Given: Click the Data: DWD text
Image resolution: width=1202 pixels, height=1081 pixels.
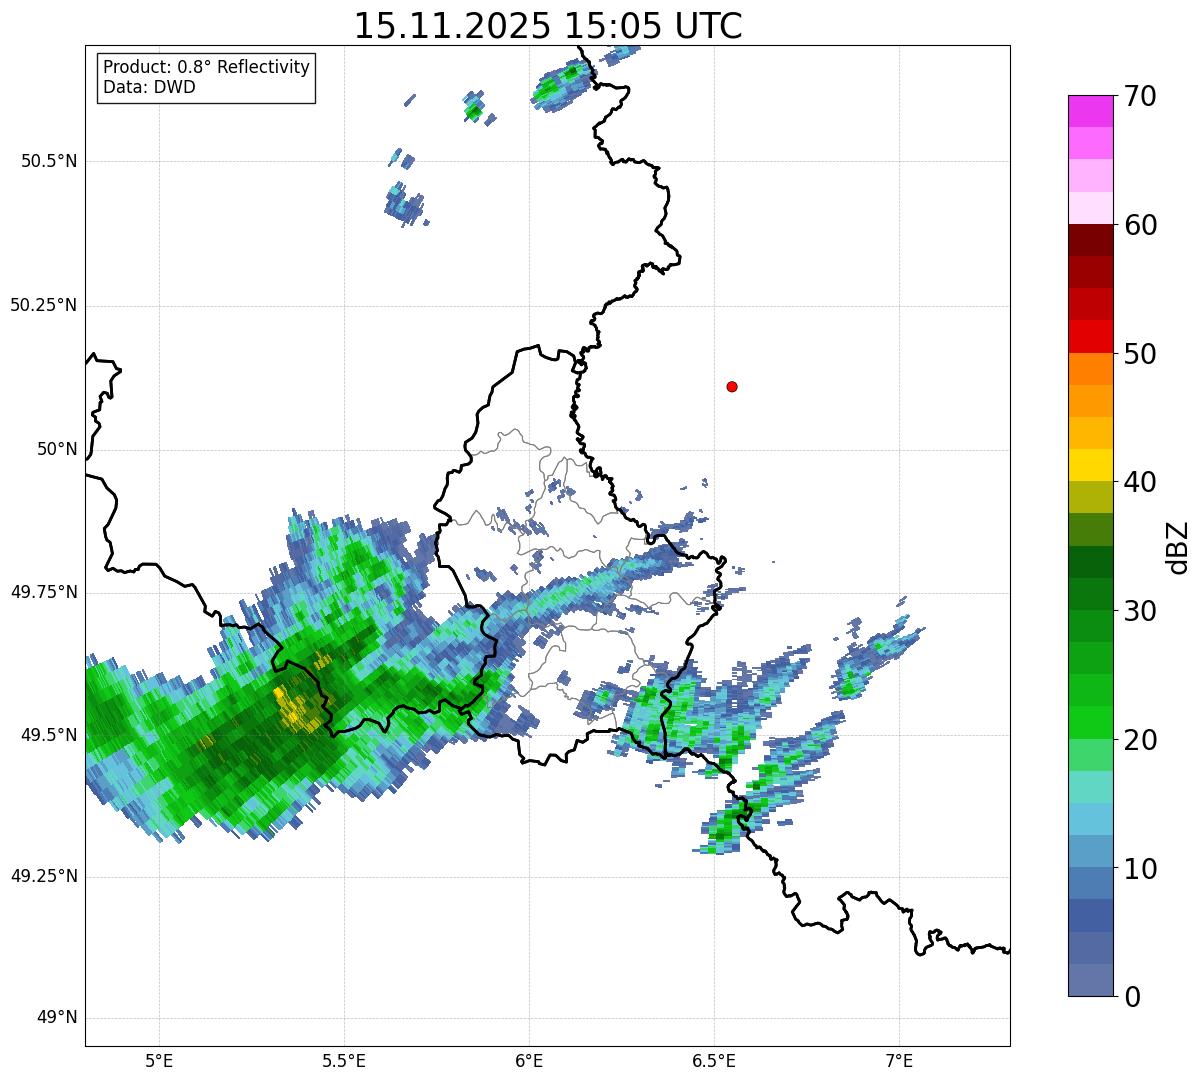Looking at the screenshot, I should 149,87.
